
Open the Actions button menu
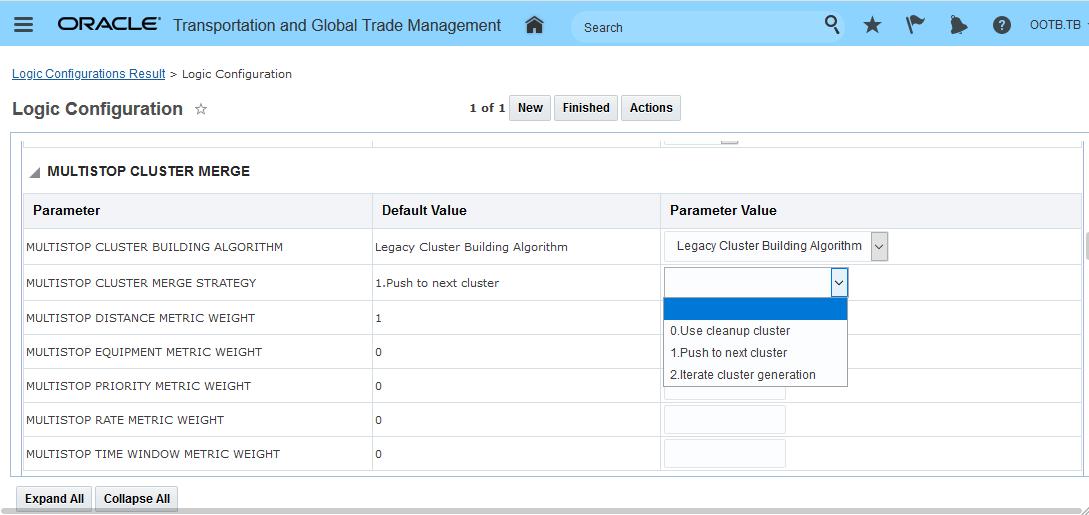tap(651, 108)
